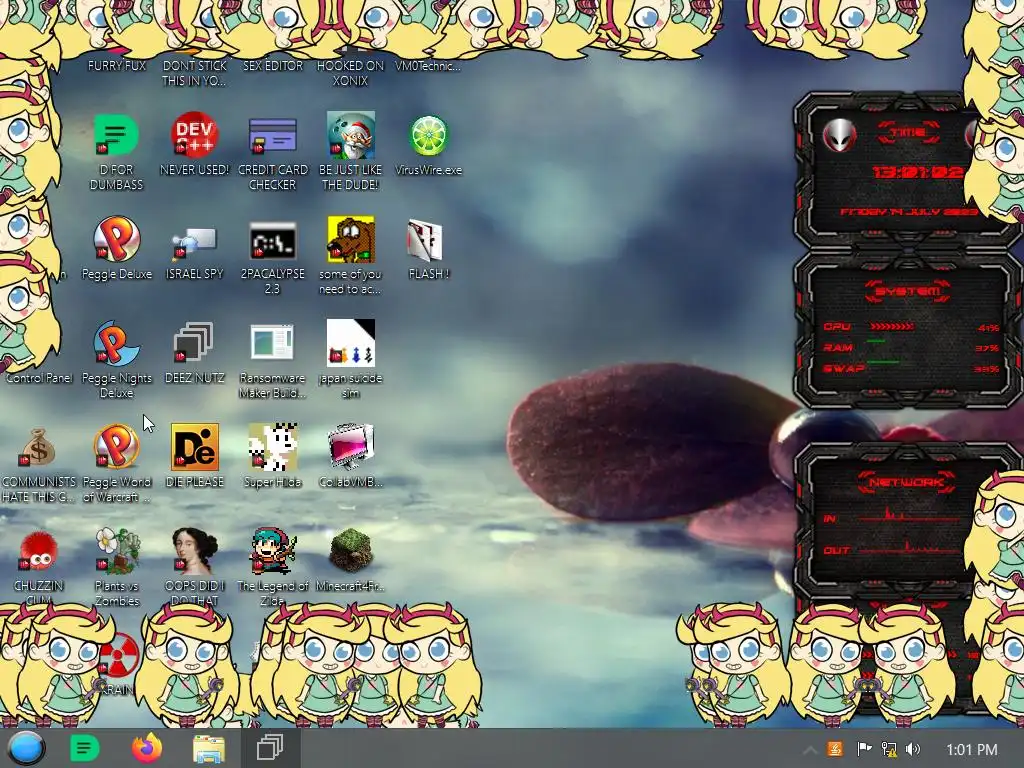The width and height of the screenshot is (1024, 768).
Task: Open the japan suicide sim icon
Action: pyautogui.click(x=351, y=343)
